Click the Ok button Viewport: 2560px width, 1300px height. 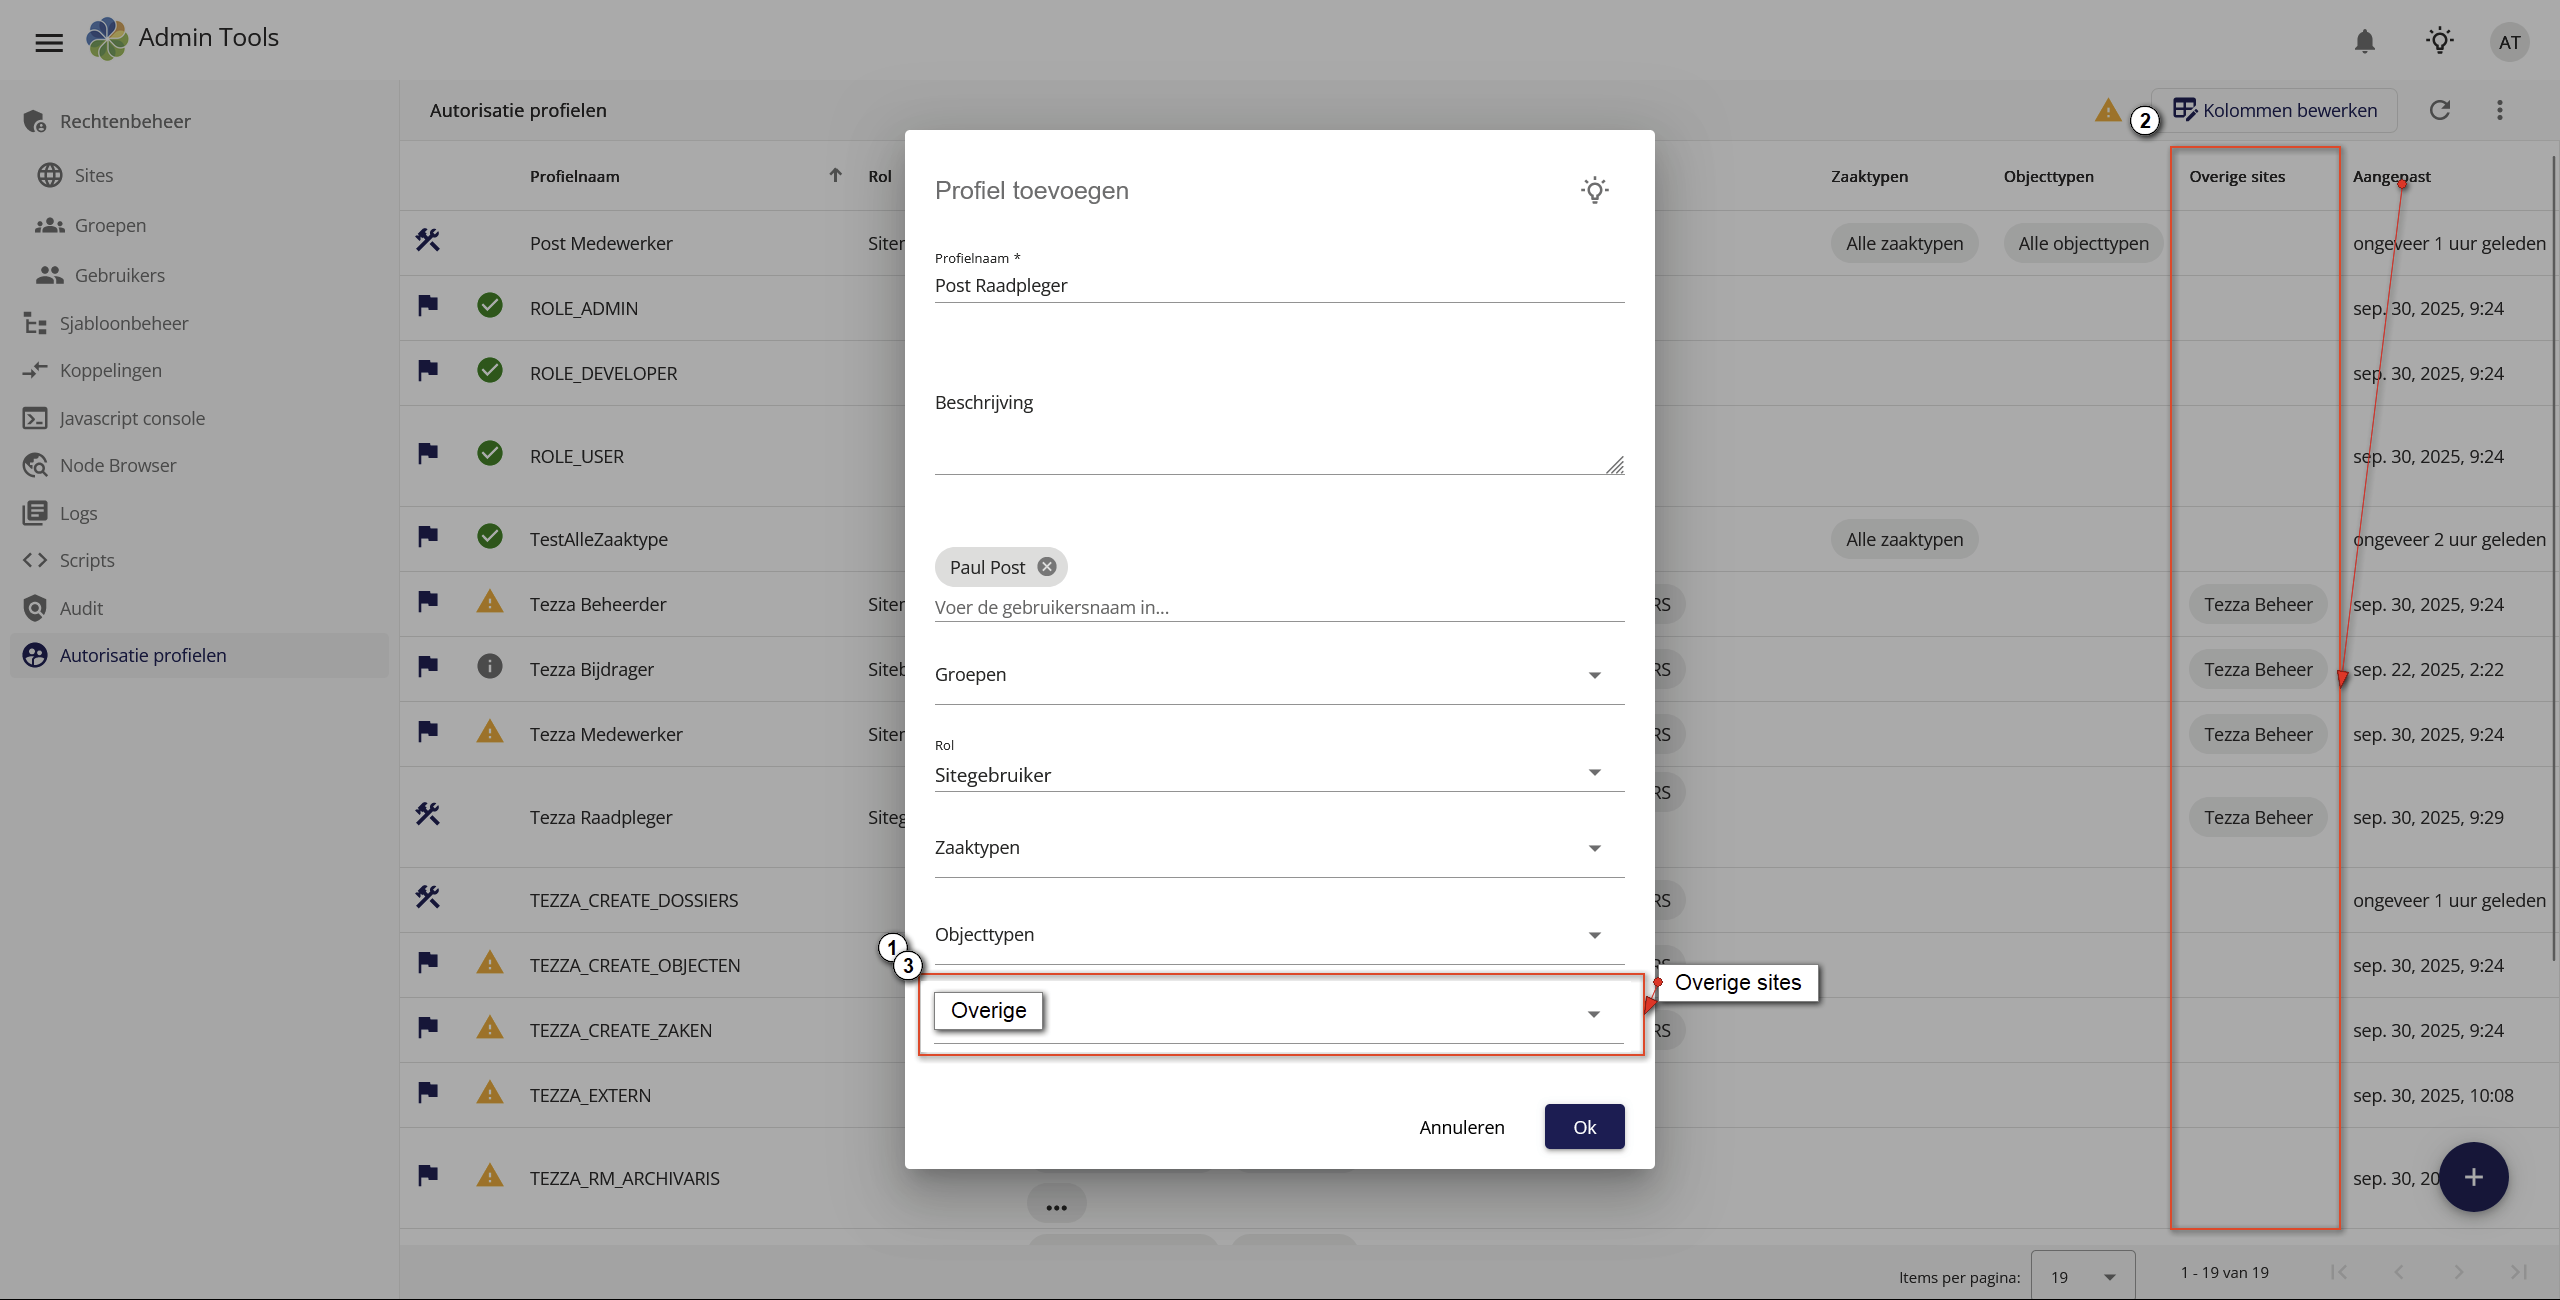tap(1584, 1127)
